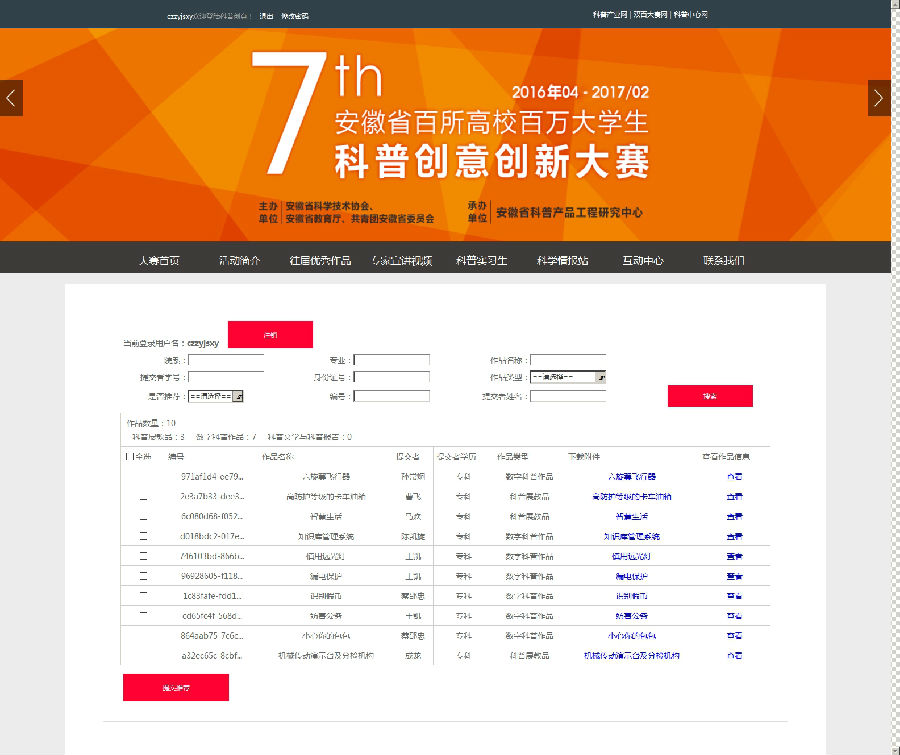Click red button beside username czzyjsxy
This screenshot has width=900, height=755.
(270, 334)
